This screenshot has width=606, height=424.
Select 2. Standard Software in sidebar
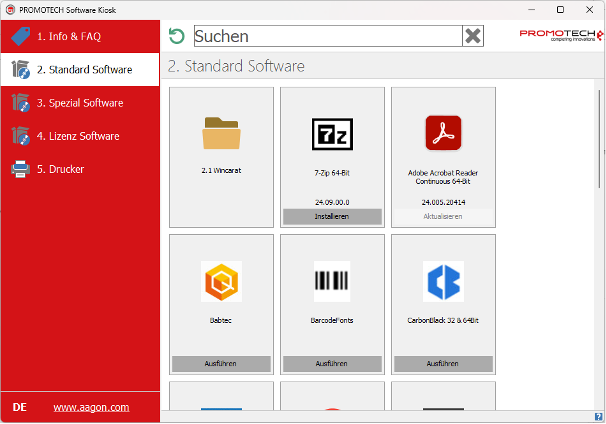pos(80,70)
